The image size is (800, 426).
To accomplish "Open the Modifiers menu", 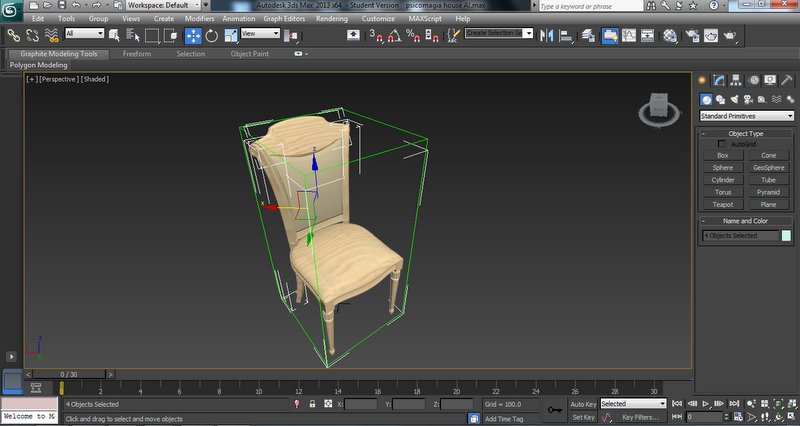I will tap(199, 18).
